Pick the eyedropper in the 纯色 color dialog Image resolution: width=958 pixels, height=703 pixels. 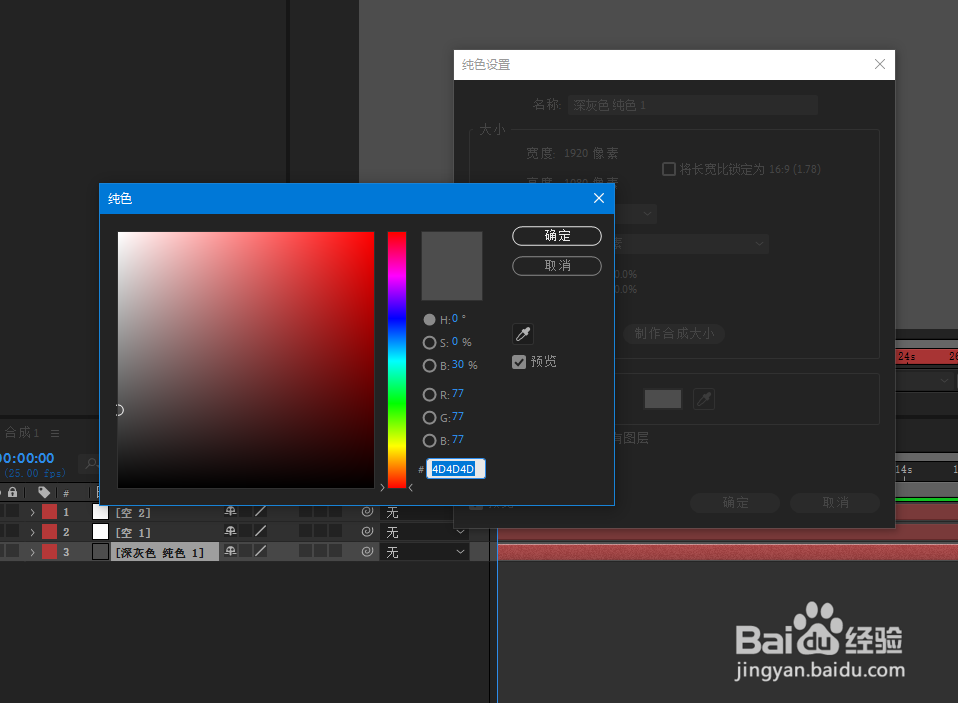coord(522,334)
